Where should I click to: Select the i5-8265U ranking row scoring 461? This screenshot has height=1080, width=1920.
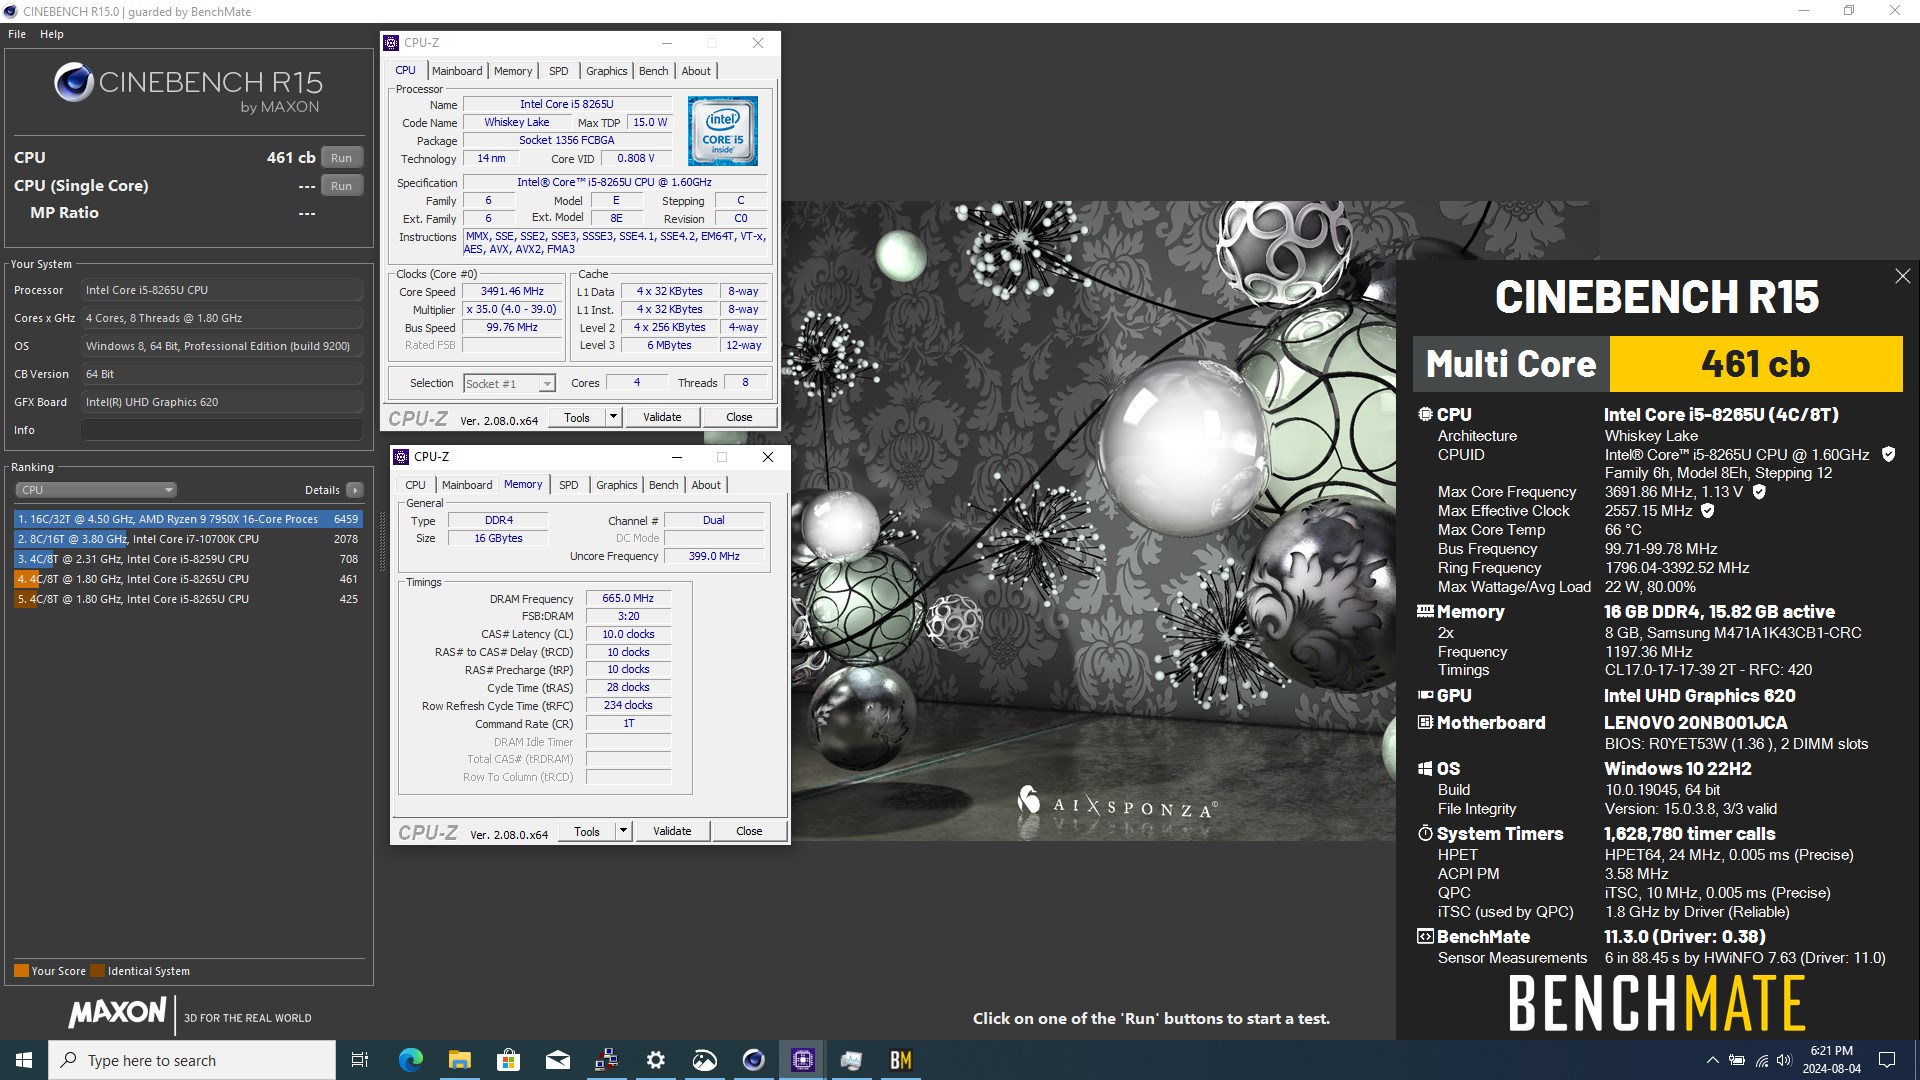[188, 579]
